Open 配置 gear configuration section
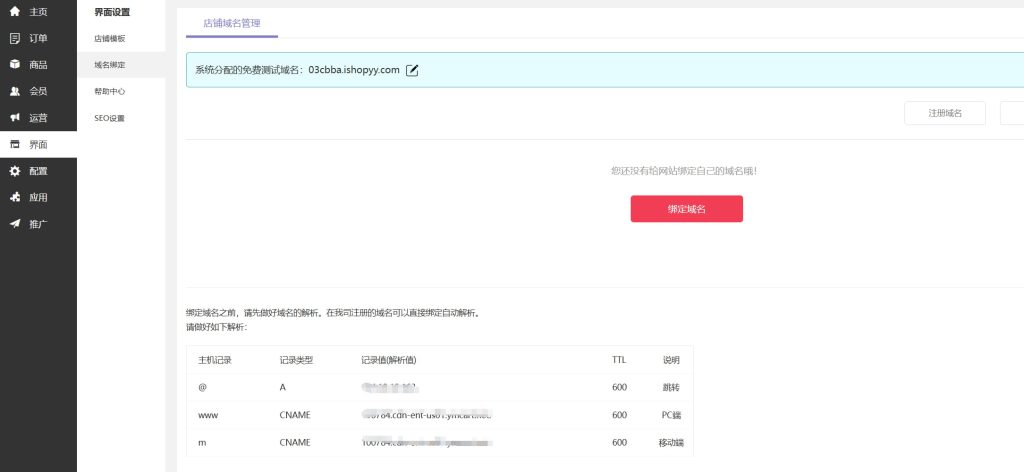Image resolution: width=1024 pixels, height=472 pixels. (15, 171)
